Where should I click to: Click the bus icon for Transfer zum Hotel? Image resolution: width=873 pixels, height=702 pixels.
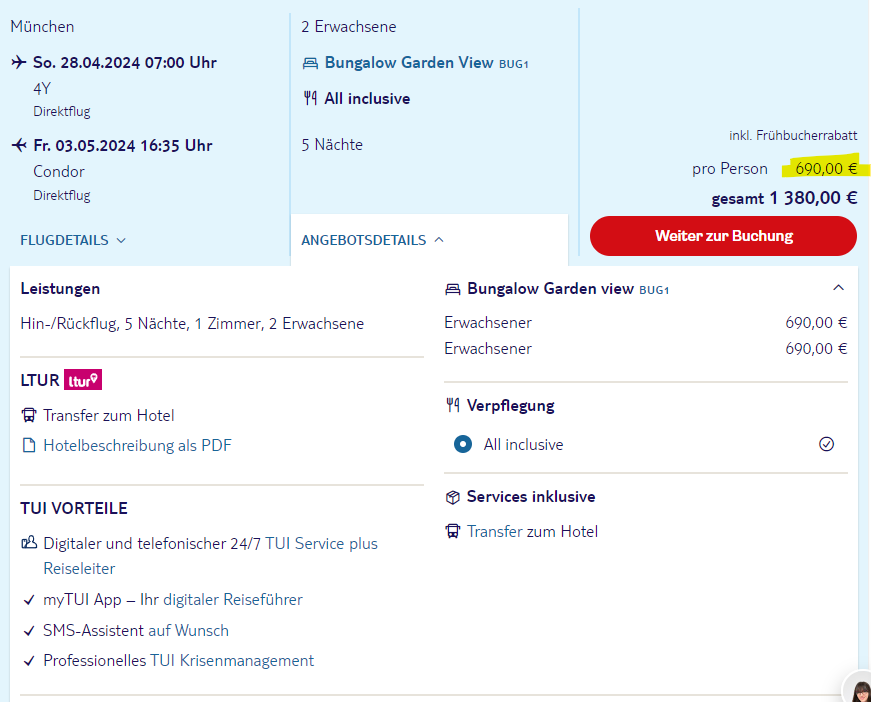pos(28,415)
